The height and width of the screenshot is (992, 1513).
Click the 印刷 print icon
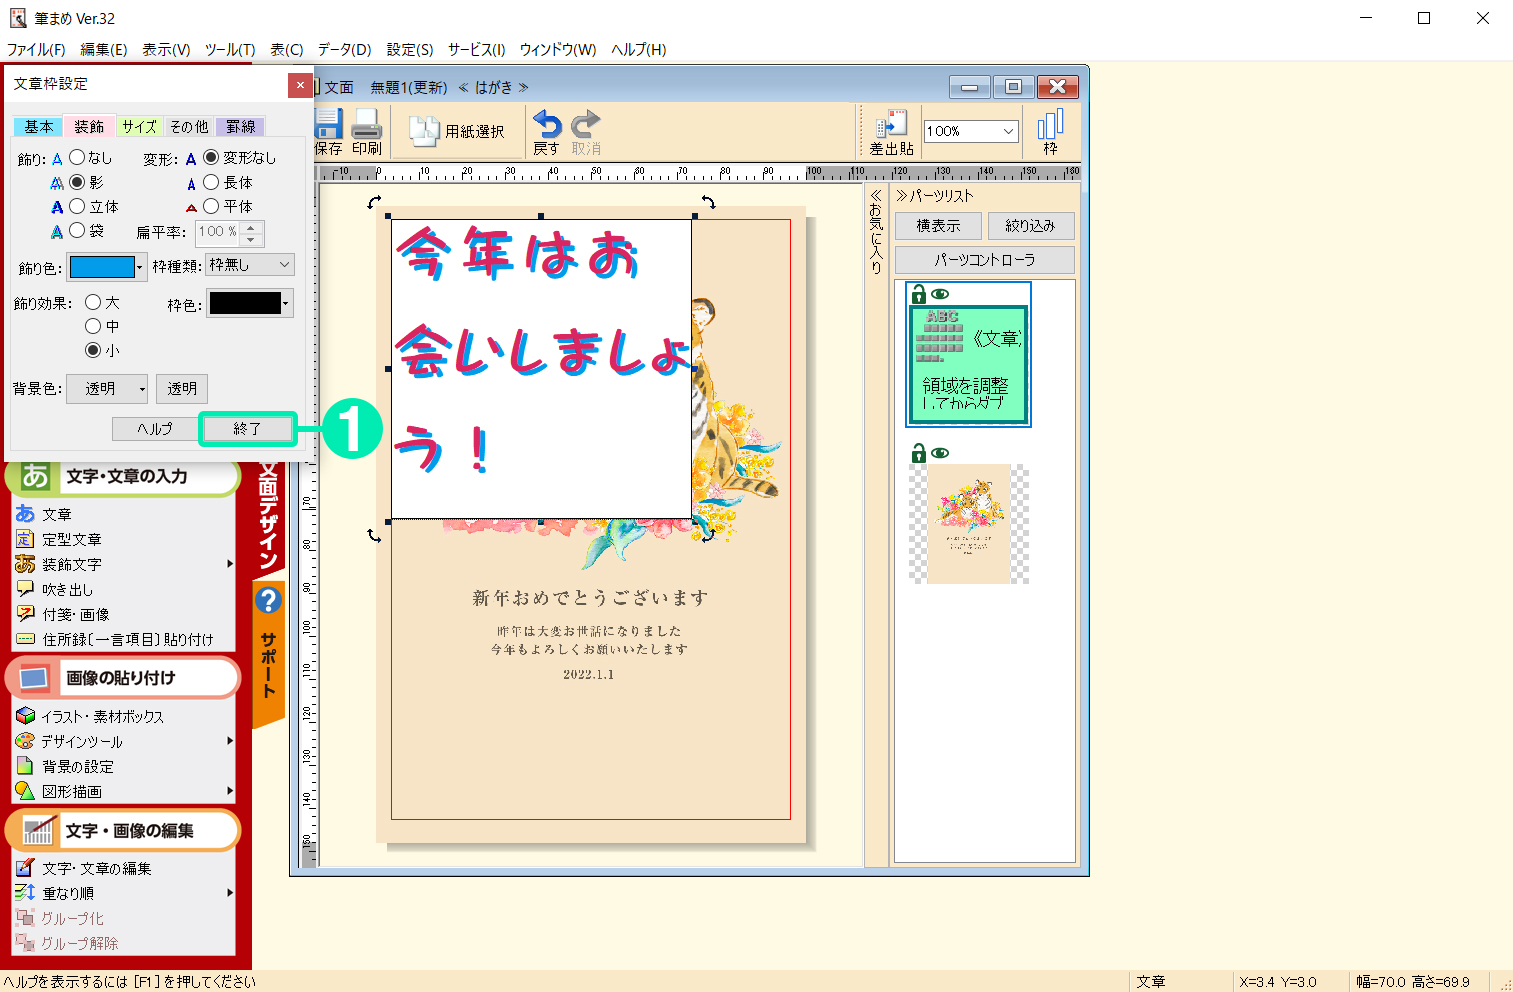[367, 130]
